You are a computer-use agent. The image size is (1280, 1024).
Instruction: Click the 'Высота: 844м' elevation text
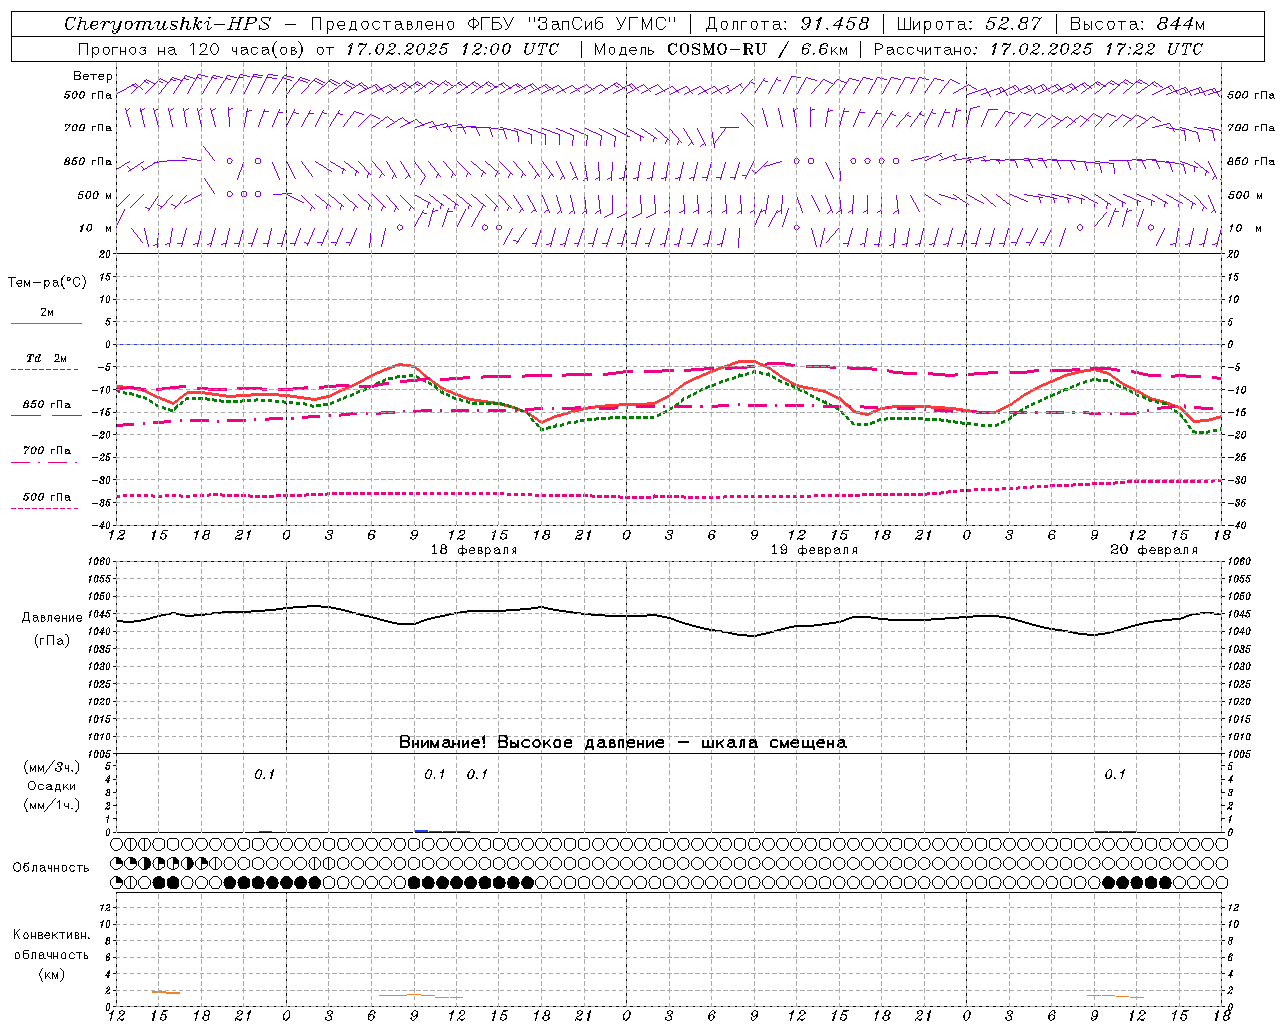click(1138, 24)
